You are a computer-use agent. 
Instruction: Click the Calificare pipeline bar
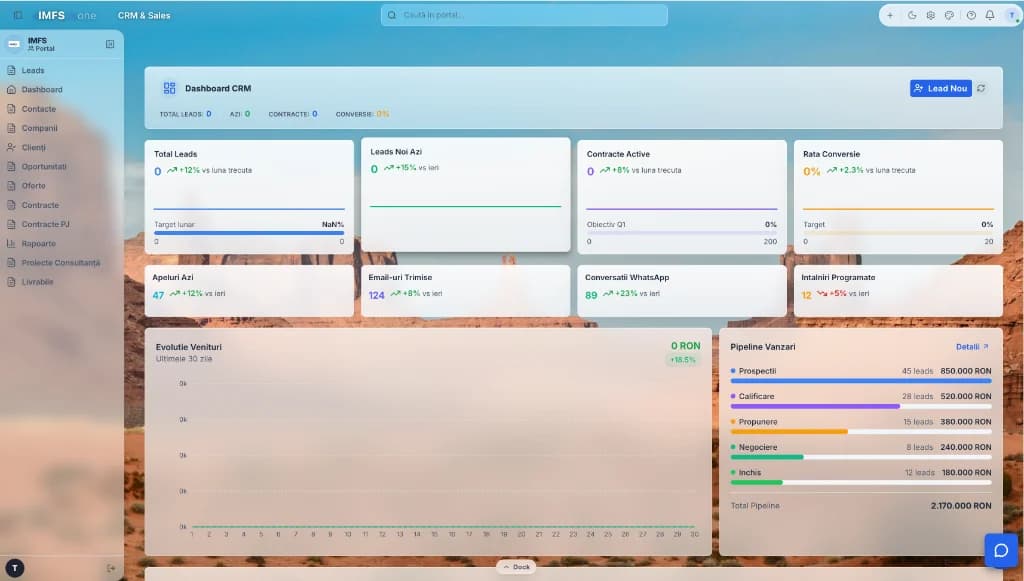point(861,406)
